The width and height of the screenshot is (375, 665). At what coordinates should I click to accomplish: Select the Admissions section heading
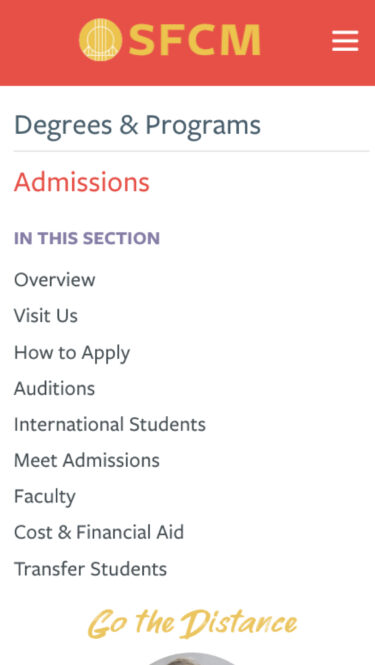coord(82,182)
